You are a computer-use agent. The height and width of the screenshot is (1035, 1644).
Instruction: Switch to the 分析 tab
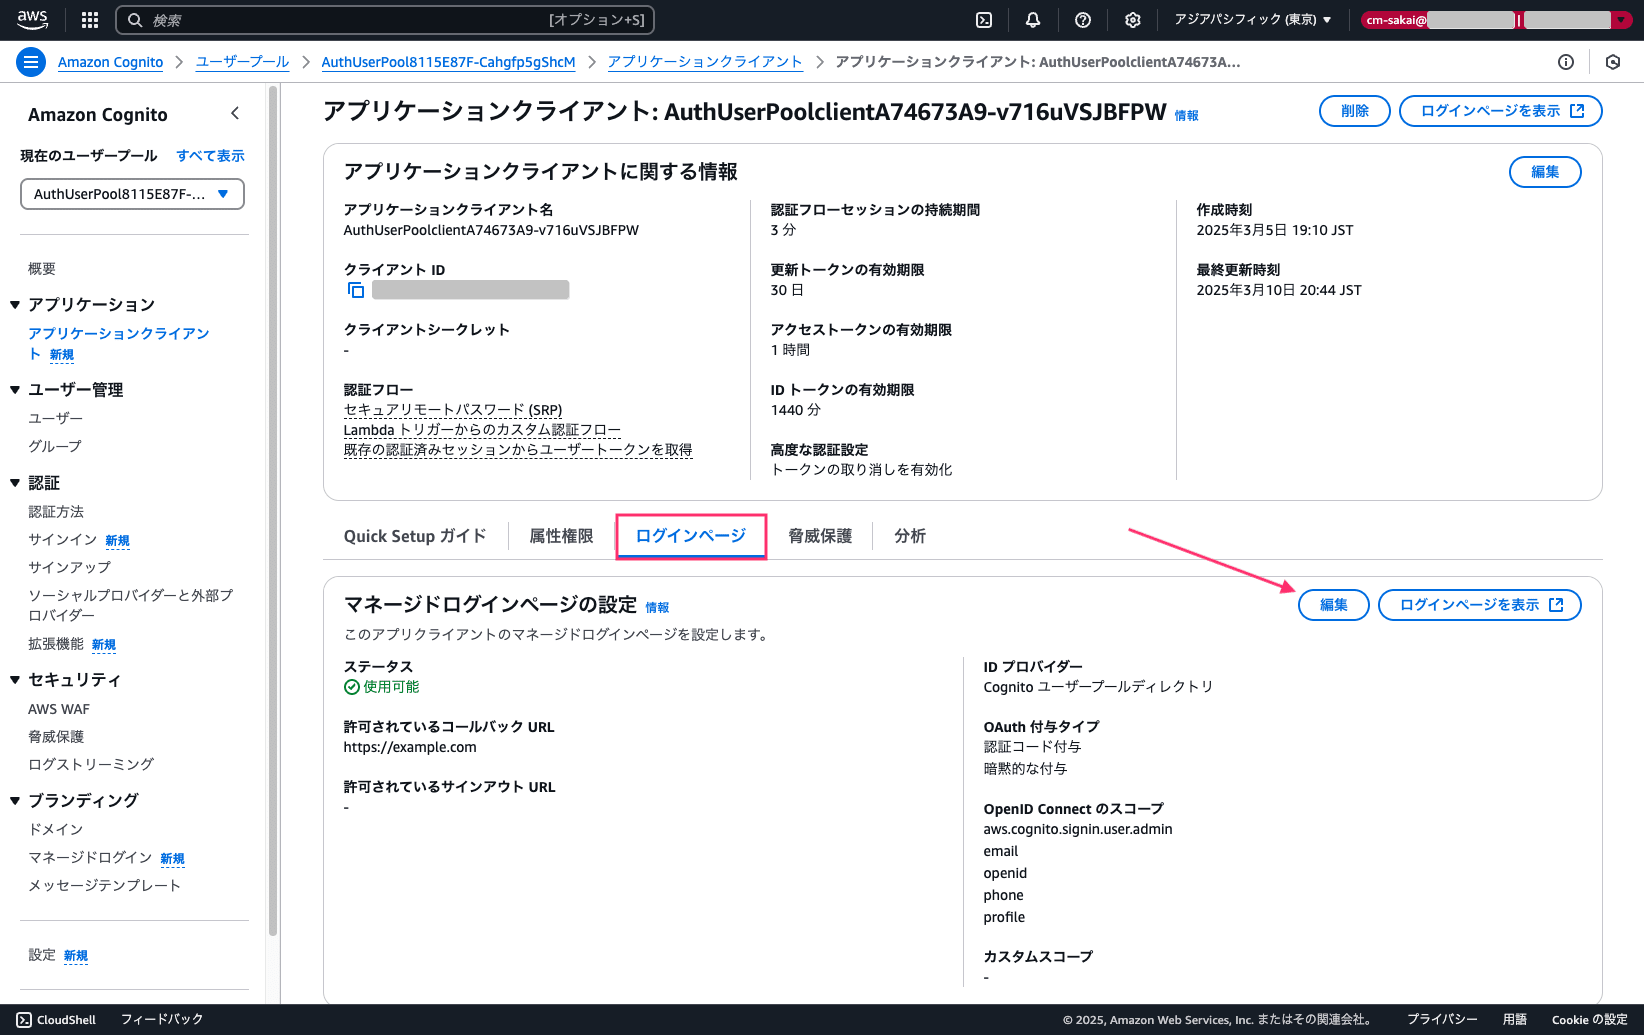(910, 536)
